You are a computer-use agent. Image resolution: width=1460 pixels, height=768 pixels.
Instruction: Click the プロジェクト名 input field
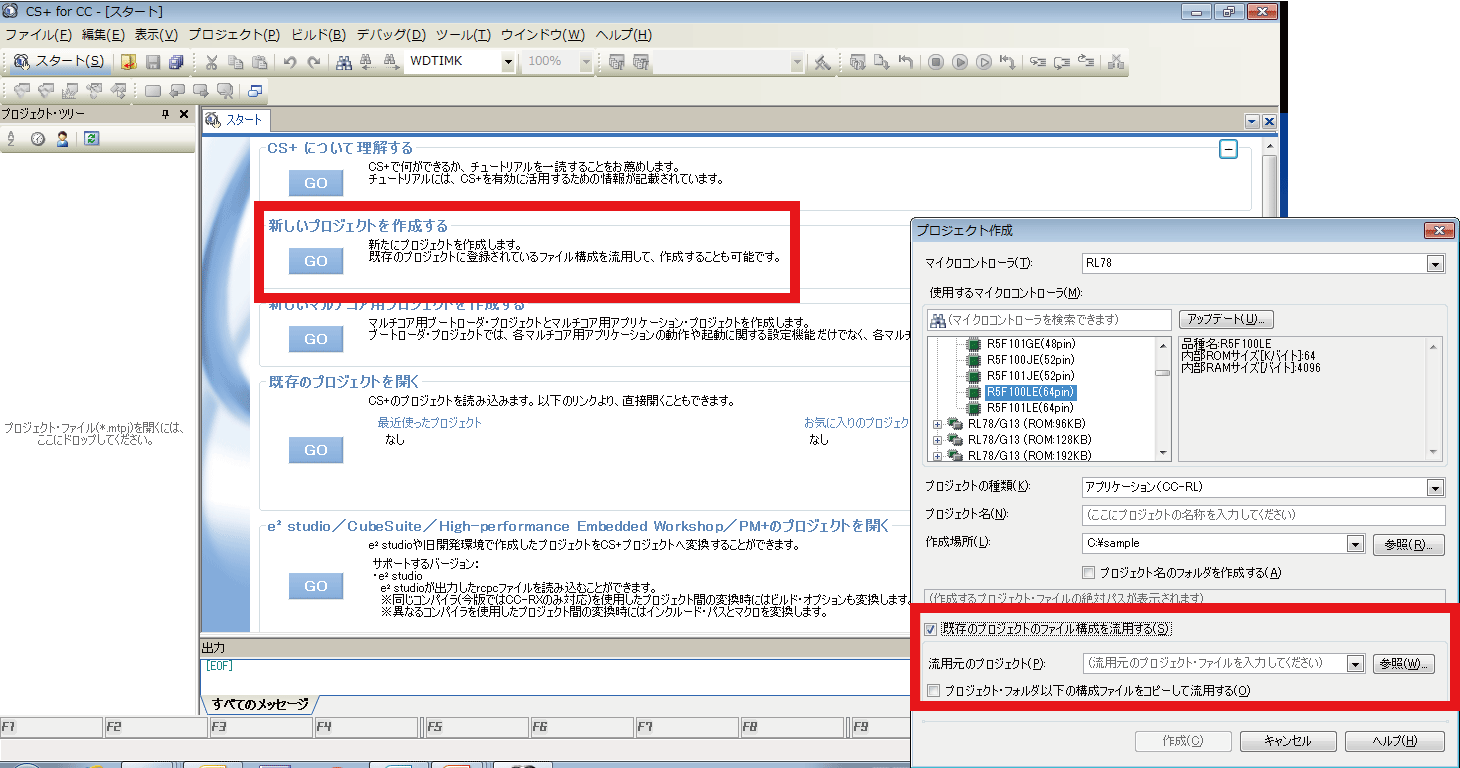[x=1263, y=515]
